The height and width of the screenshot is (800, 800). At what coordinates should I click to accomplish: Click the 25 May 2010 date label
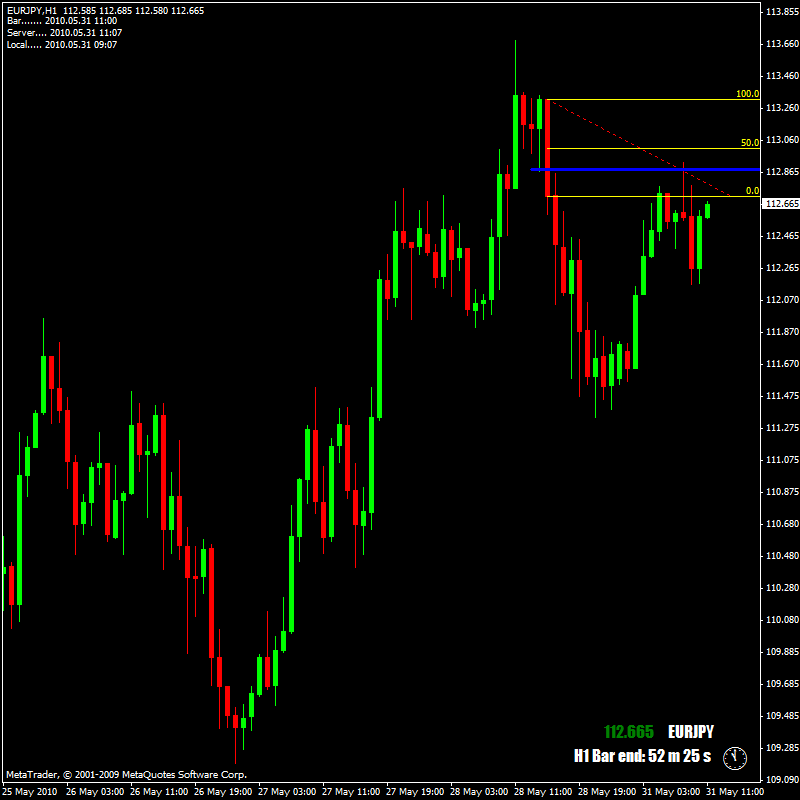tap(30, 792)
